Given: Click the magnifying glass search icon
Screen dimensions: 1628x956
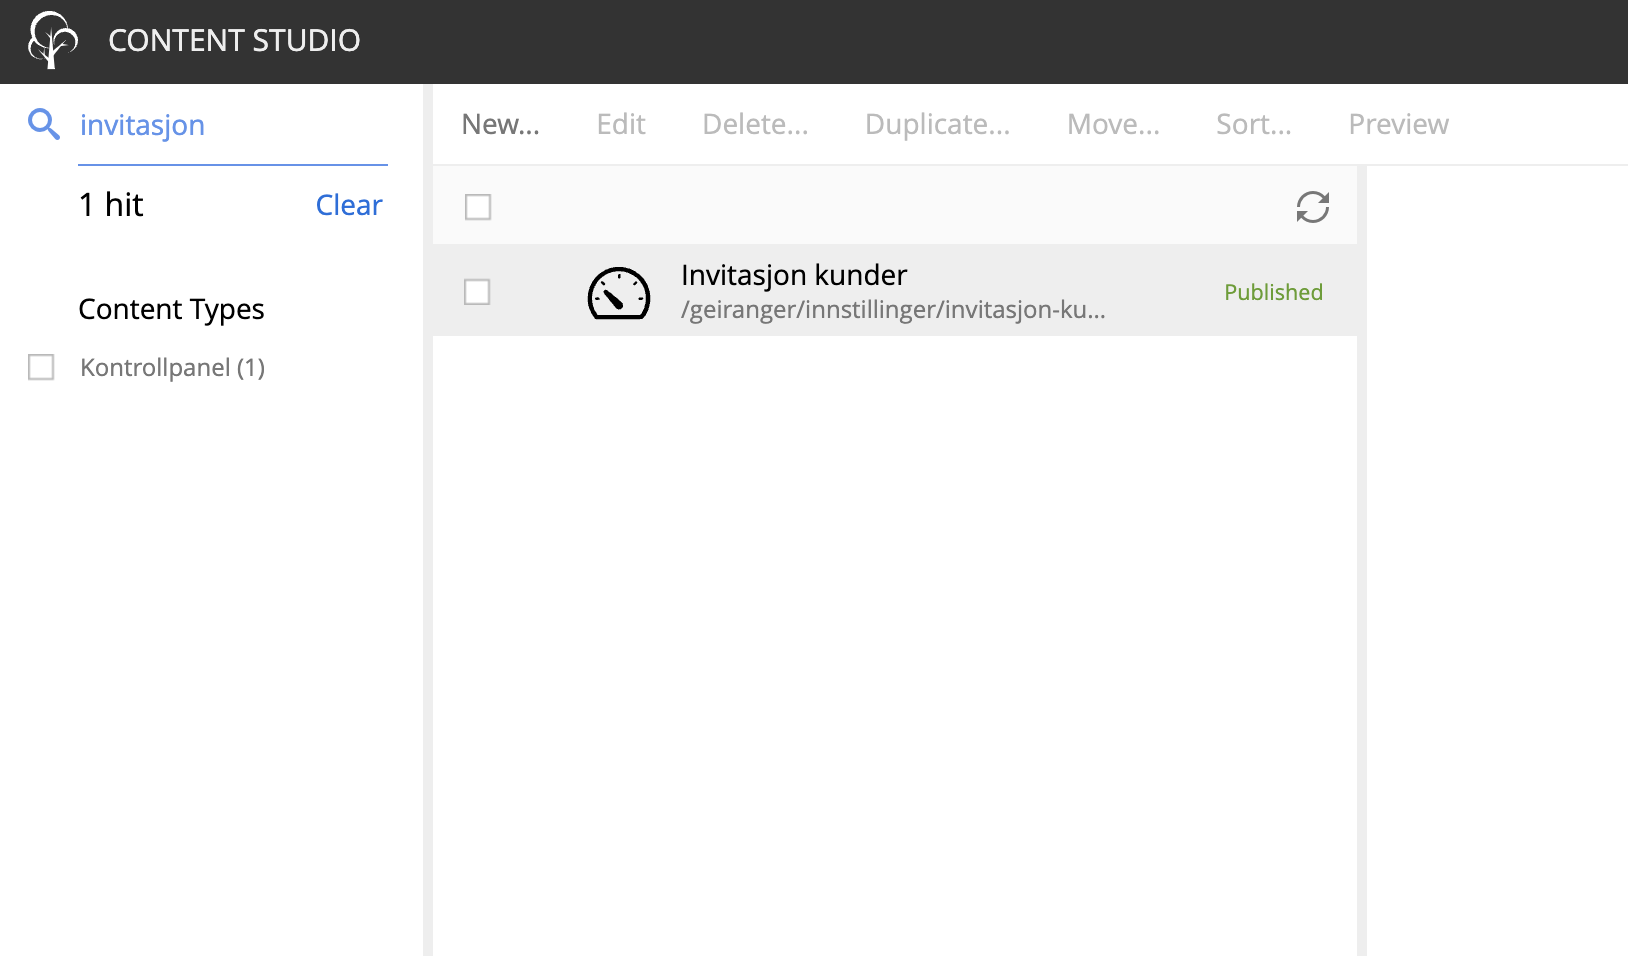Looking at the screenshot, I should click(44, 124).
